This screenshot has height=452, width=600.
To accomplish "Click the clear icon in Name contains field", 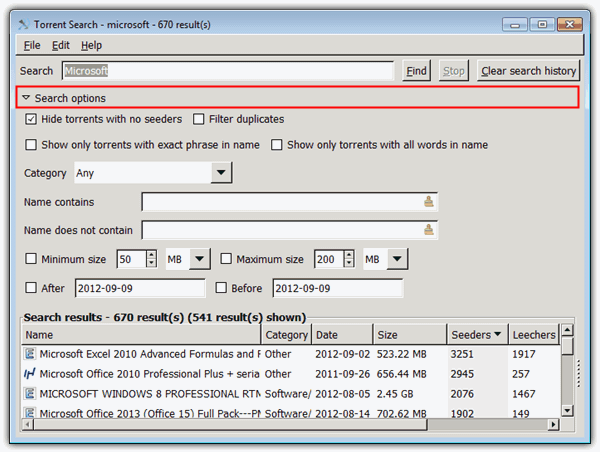I will (x=429, y=201).
